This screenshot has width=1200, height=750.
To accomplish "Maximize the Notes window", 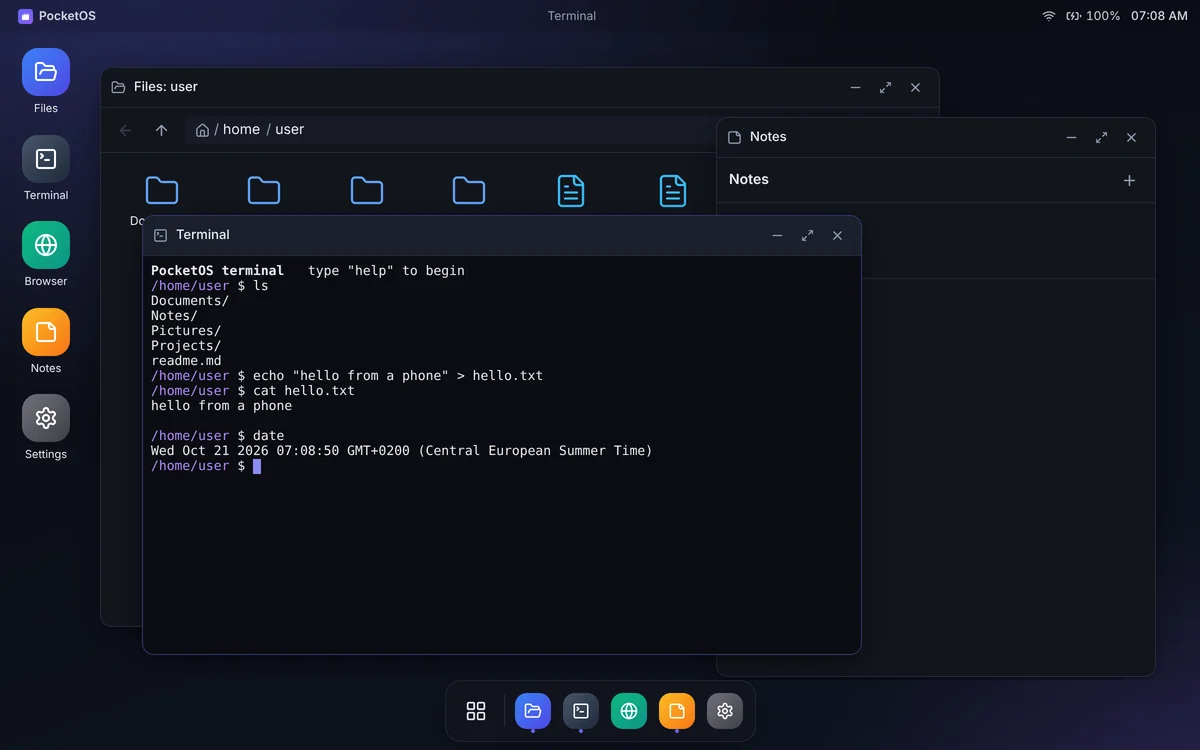I will click(1101, 138).
